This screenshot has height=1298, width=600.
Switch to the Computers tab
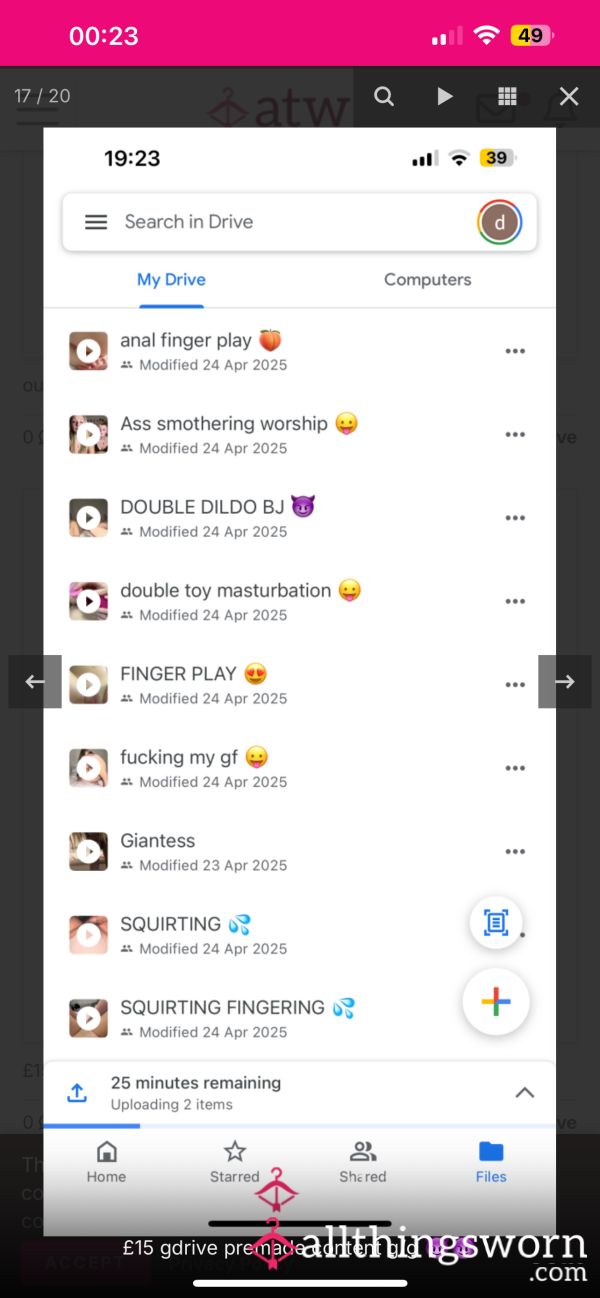(x=428, y=280)
